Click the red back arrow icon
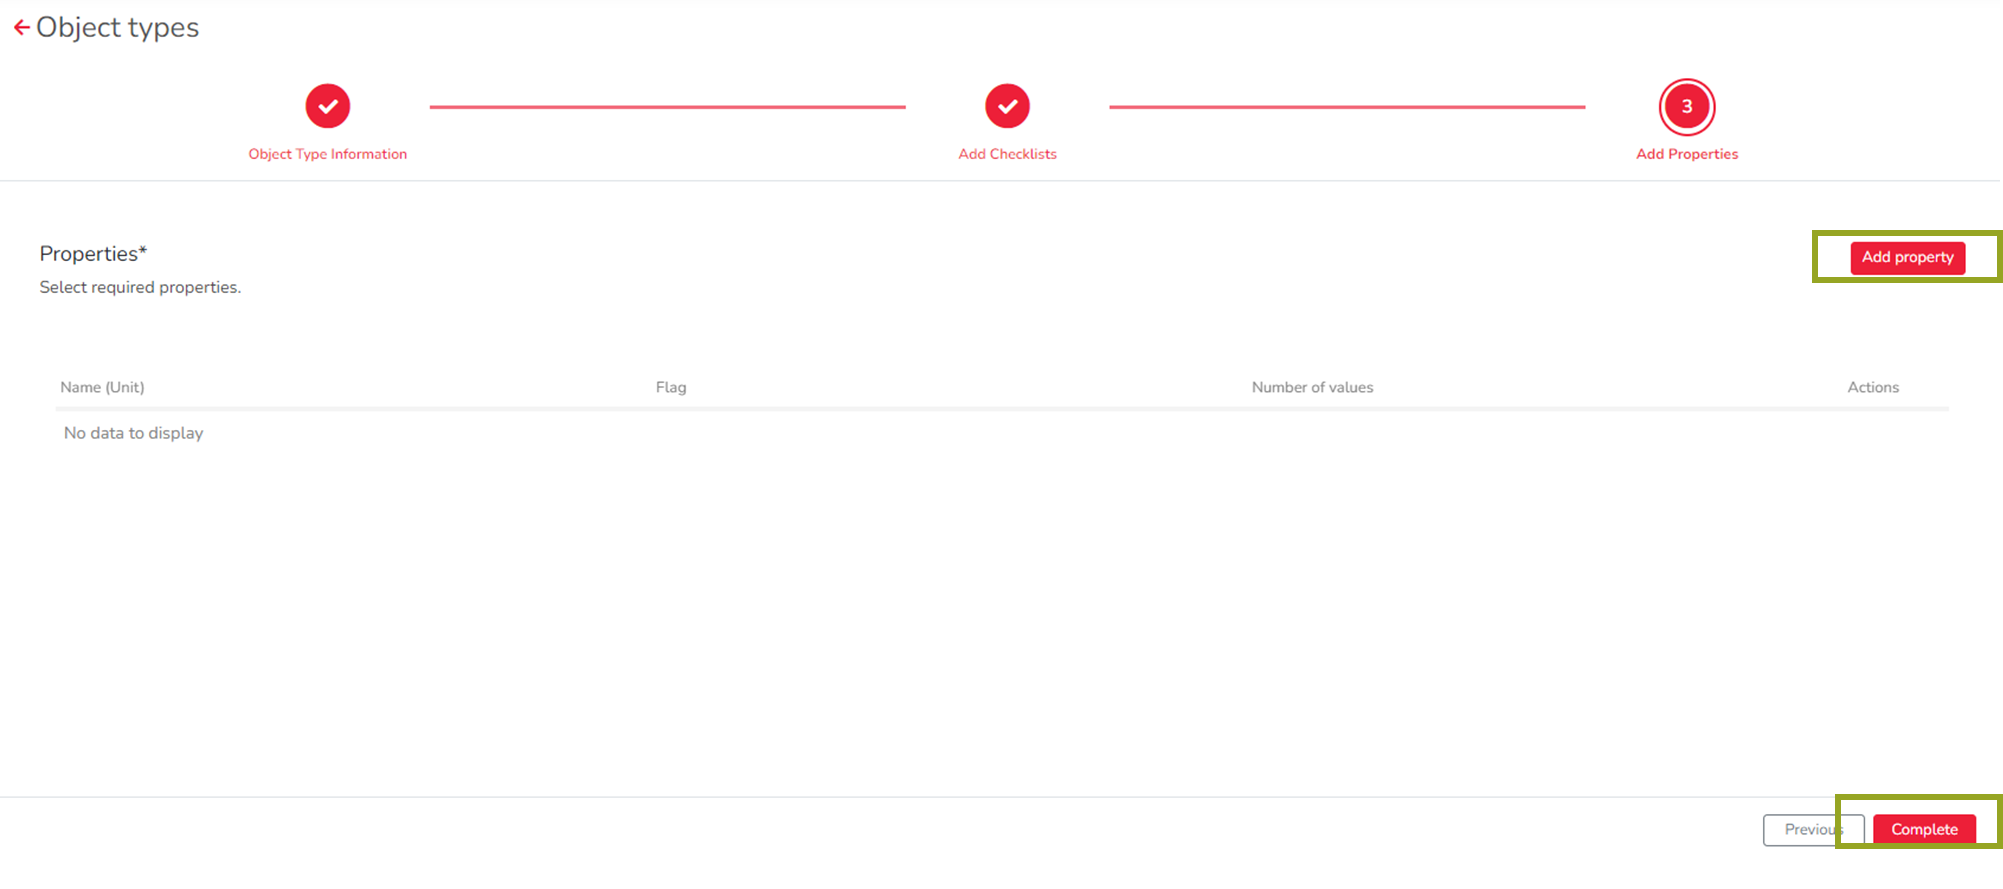The height and width of the screenshot is (889, 2003). [21, 28]
